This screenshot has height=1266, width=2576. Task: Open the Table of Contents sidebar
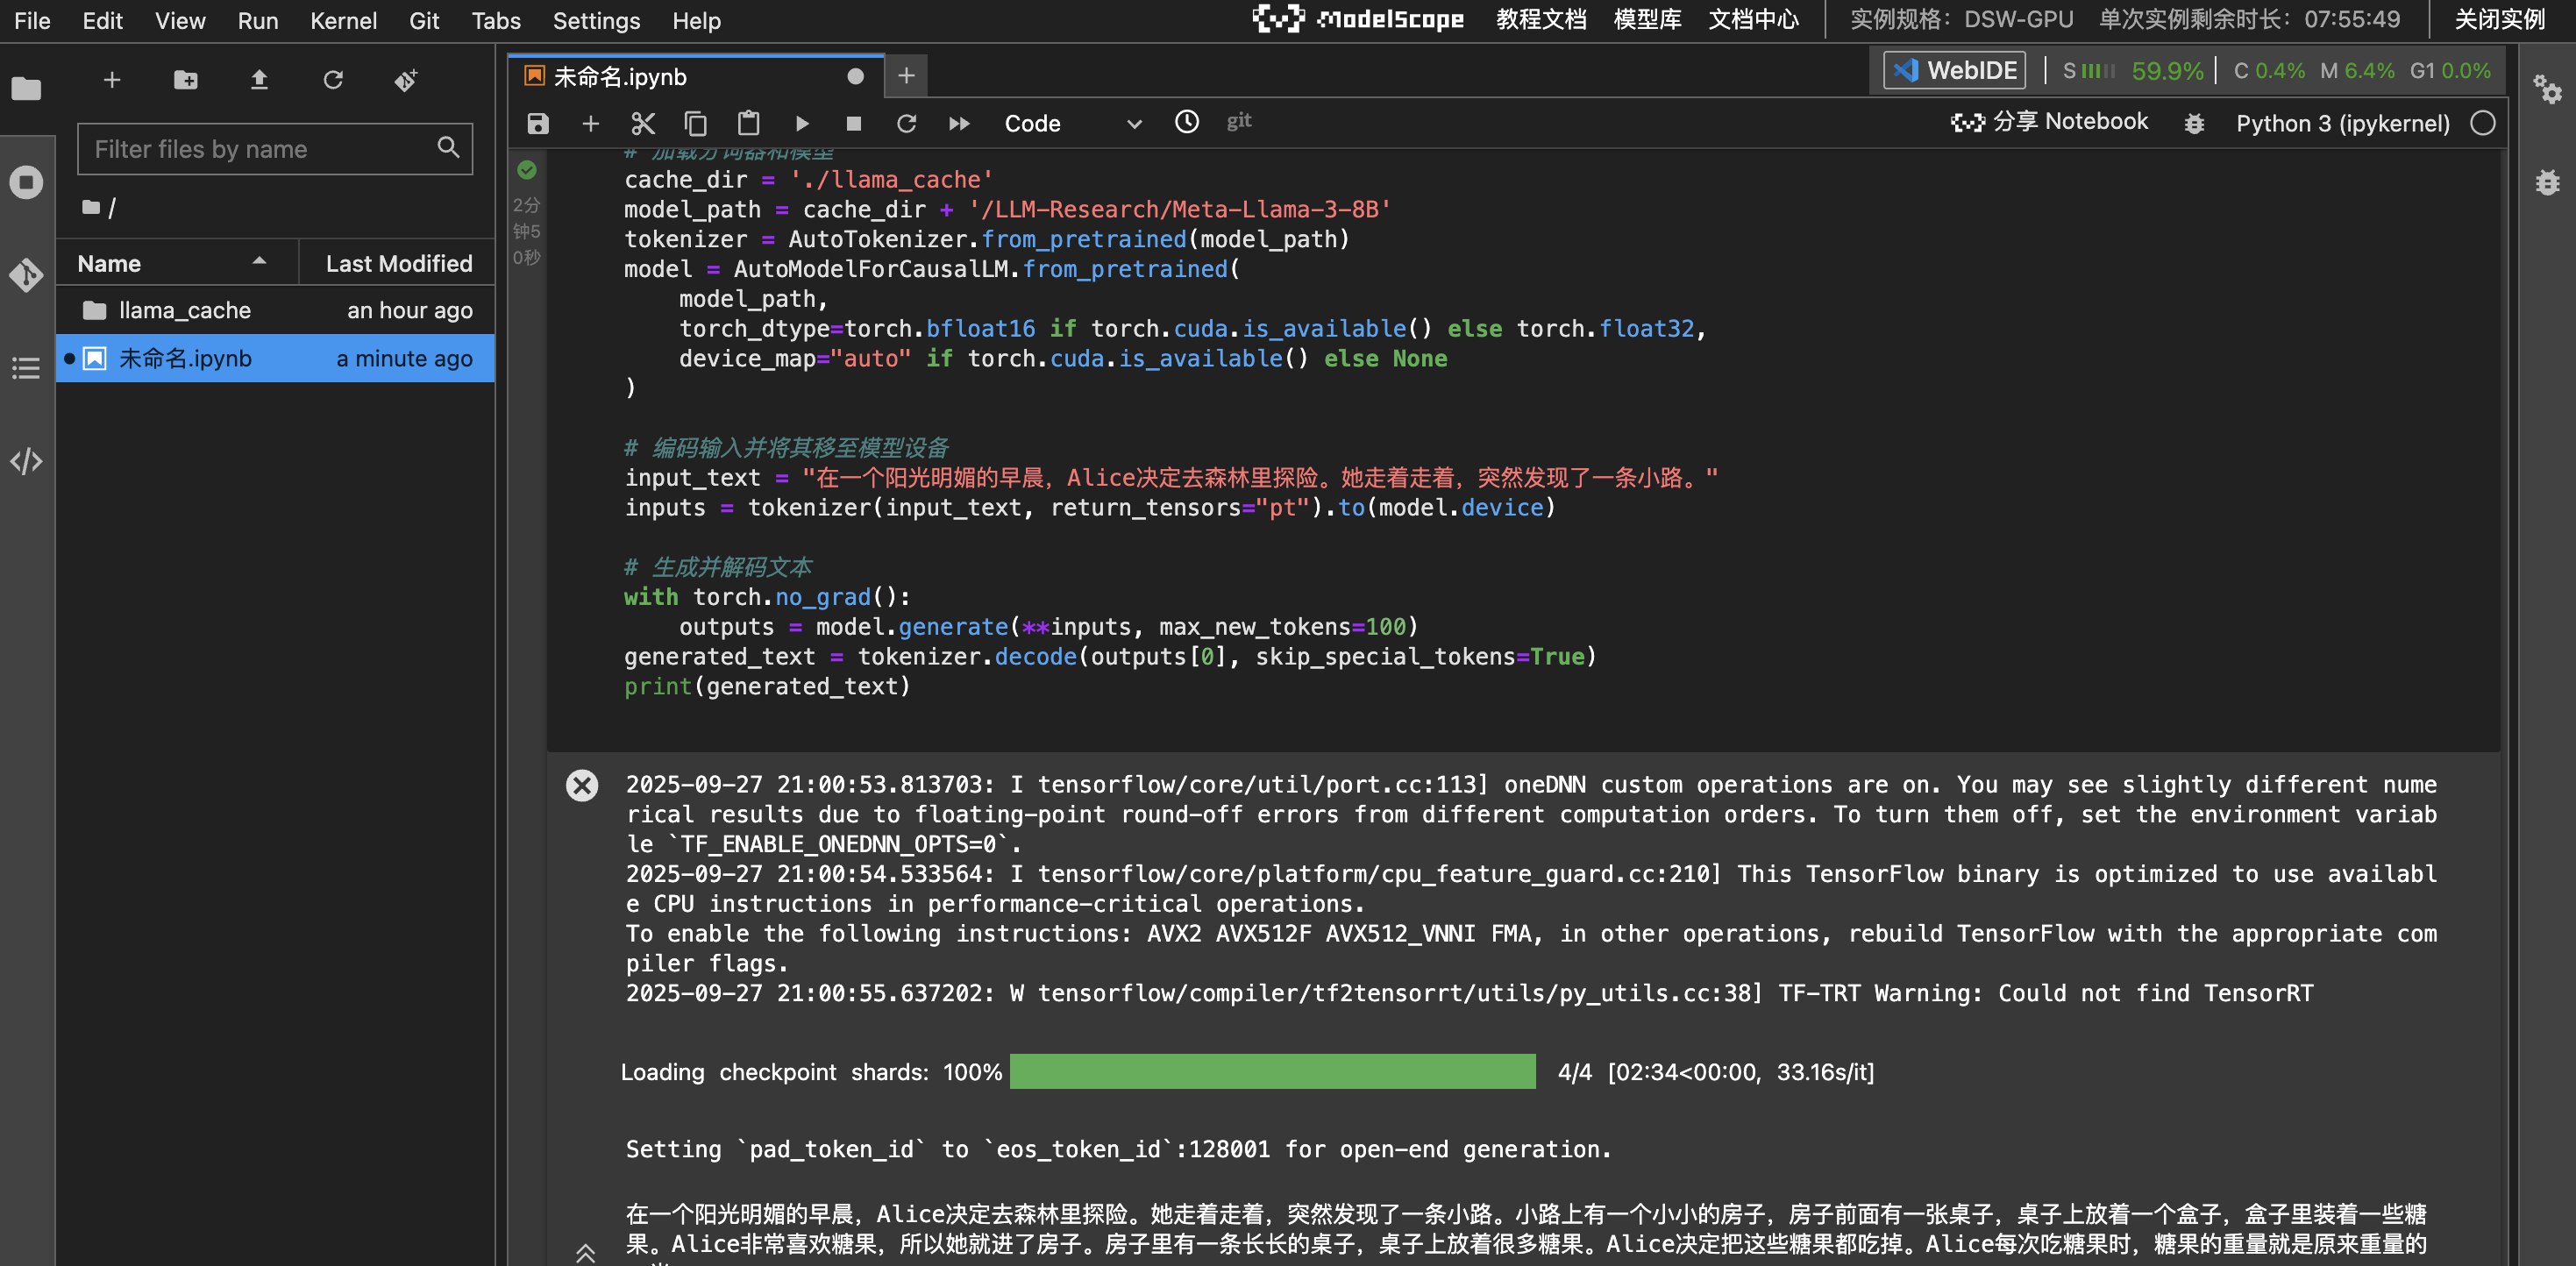26,368
